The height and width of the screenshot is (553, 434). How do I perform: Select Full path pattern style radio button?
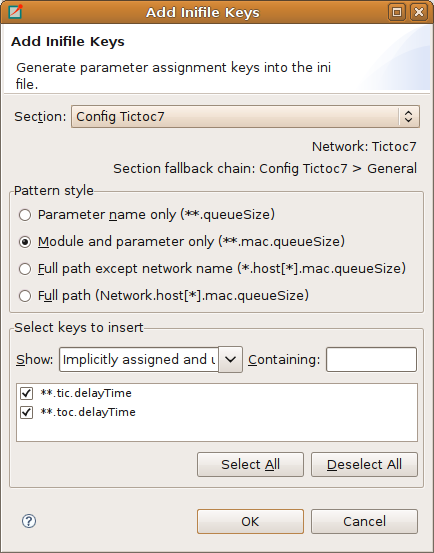25,296
